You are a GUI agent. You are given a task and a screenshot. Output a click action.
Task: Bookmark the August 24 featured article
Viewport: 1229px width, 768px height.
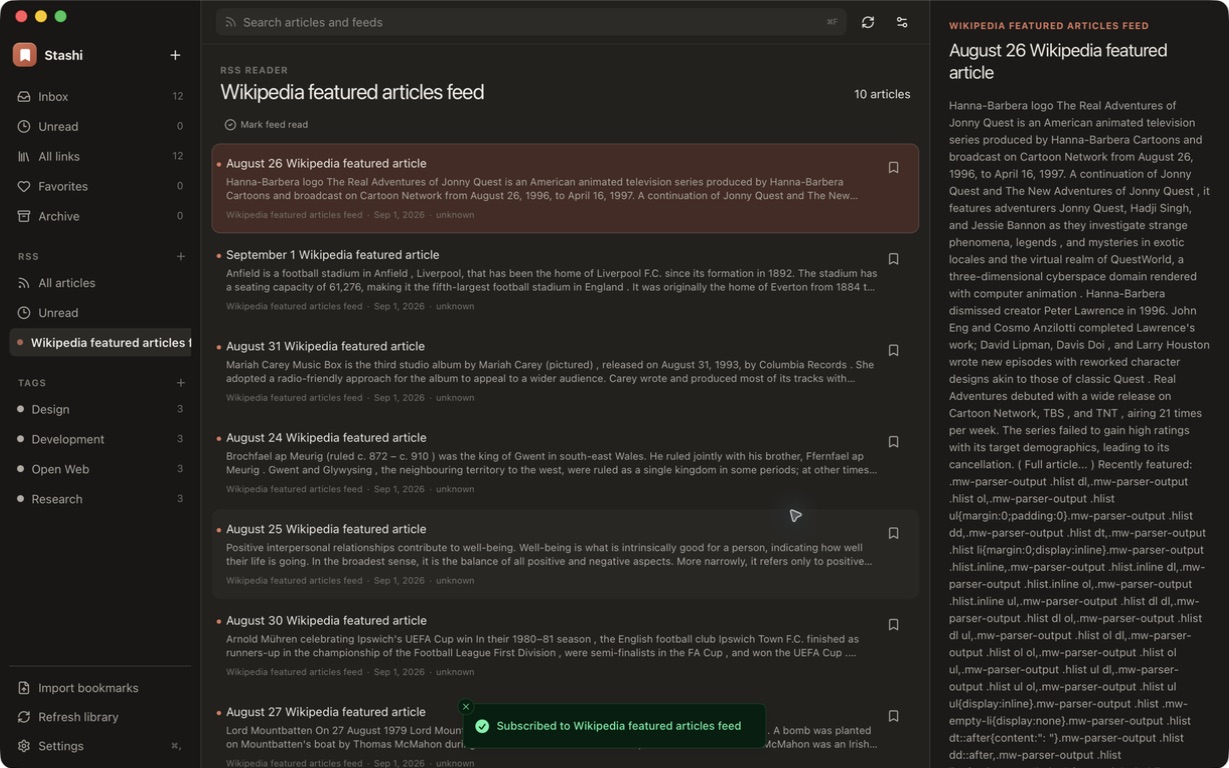click(894, 442)
